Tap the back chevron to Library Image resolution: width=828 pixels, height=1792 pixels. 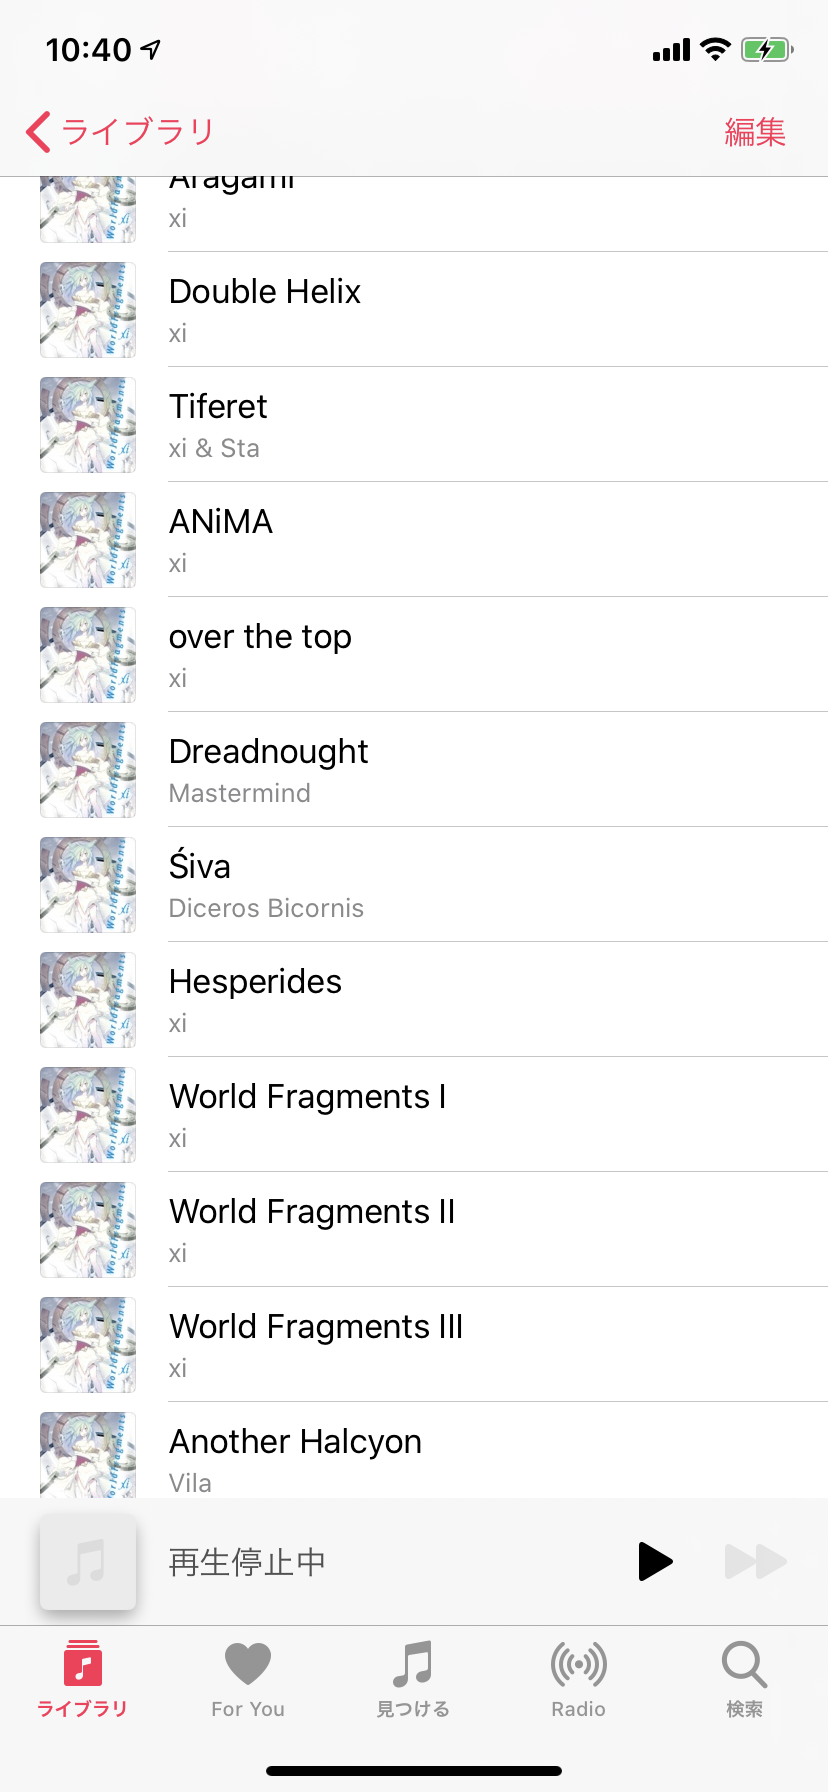(x=40, y=132)
